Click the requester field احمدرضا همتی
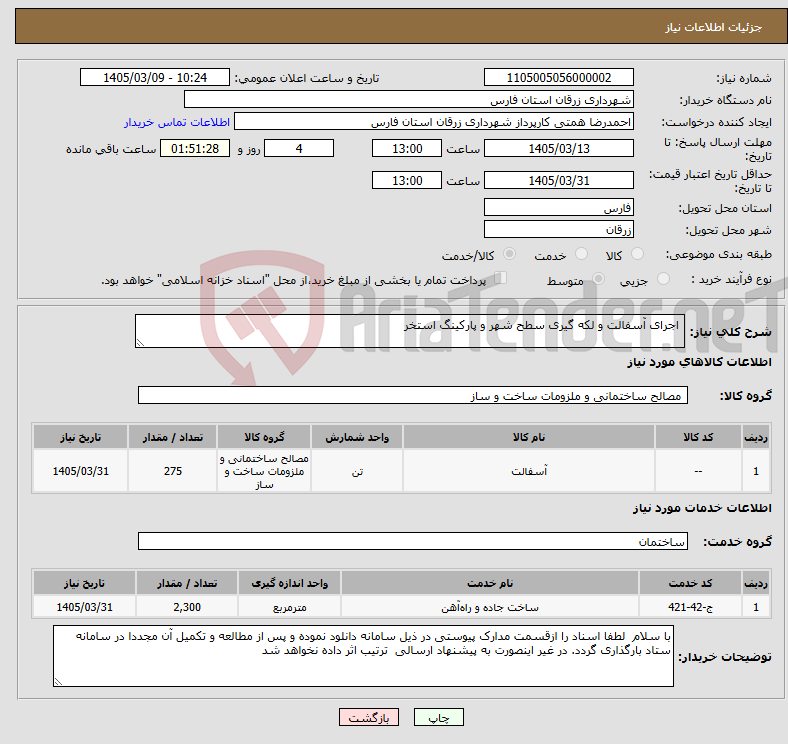This screenshot has height=744, width=788. pos(434,122)
